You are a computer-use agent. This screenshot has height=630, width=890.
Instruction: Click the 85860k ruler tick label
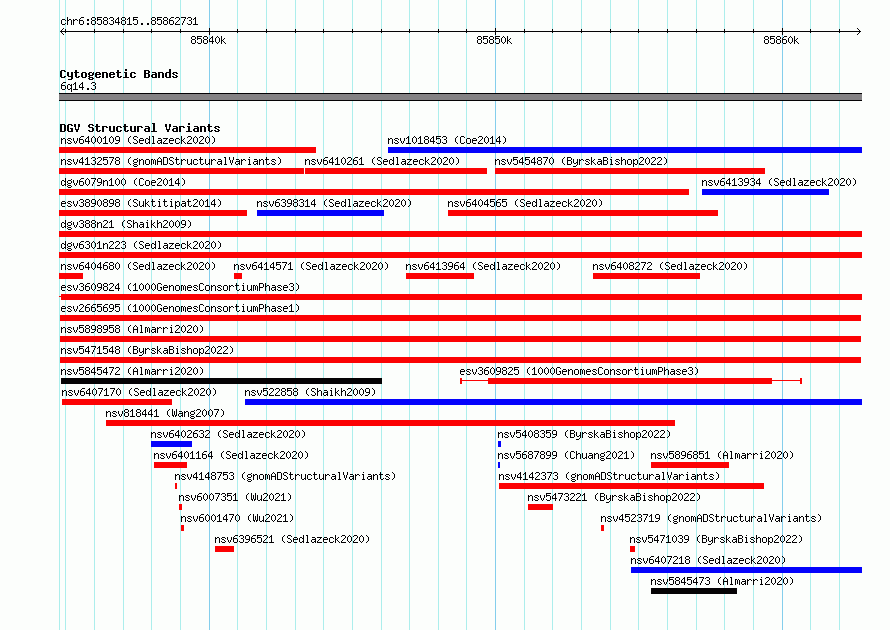point(781,40)
